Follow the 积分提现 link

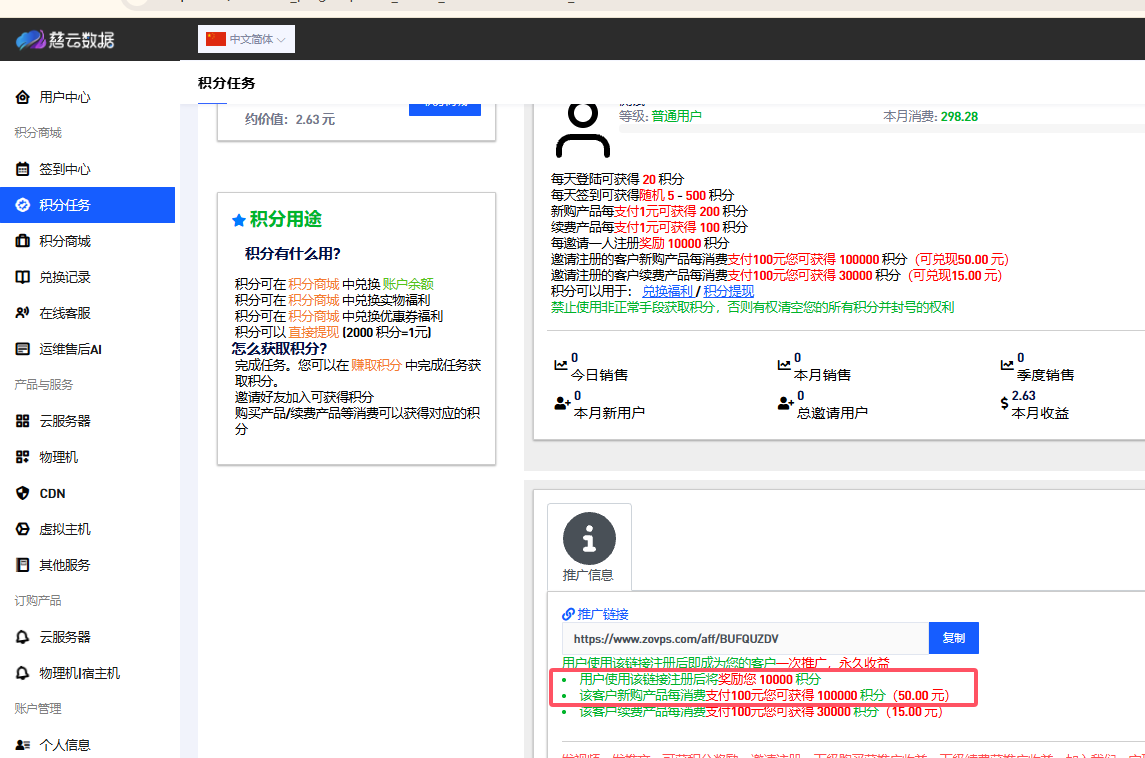[x=728, y=291]
